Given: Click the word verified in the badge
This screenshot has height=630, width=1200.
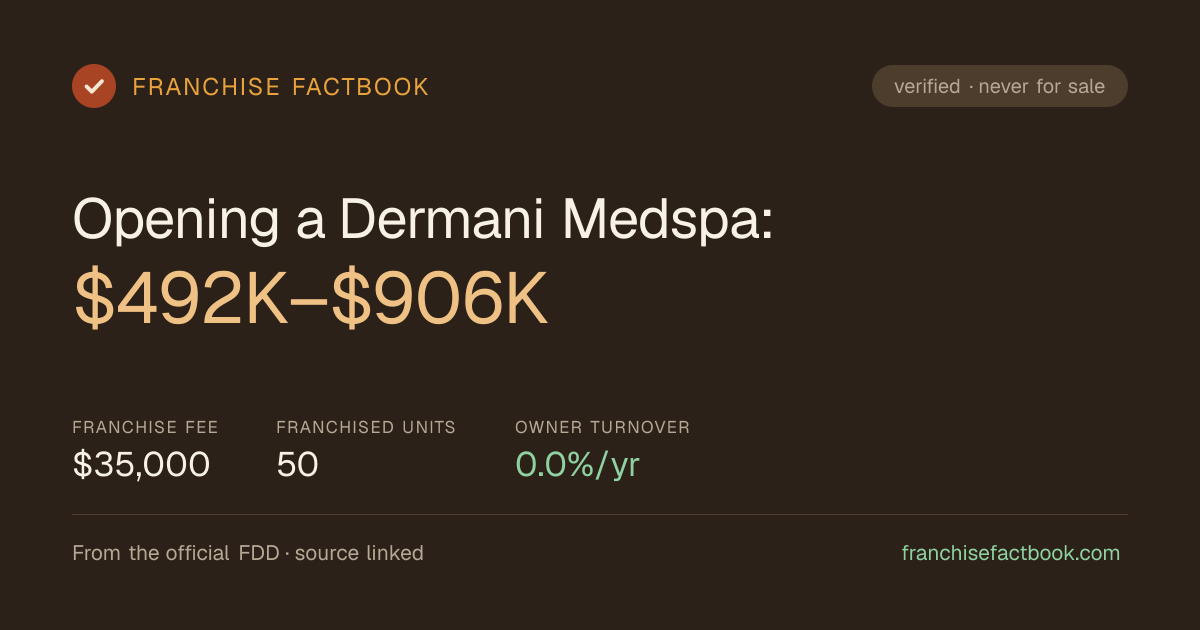Looking at the screenshot, I should coord(927,86).
